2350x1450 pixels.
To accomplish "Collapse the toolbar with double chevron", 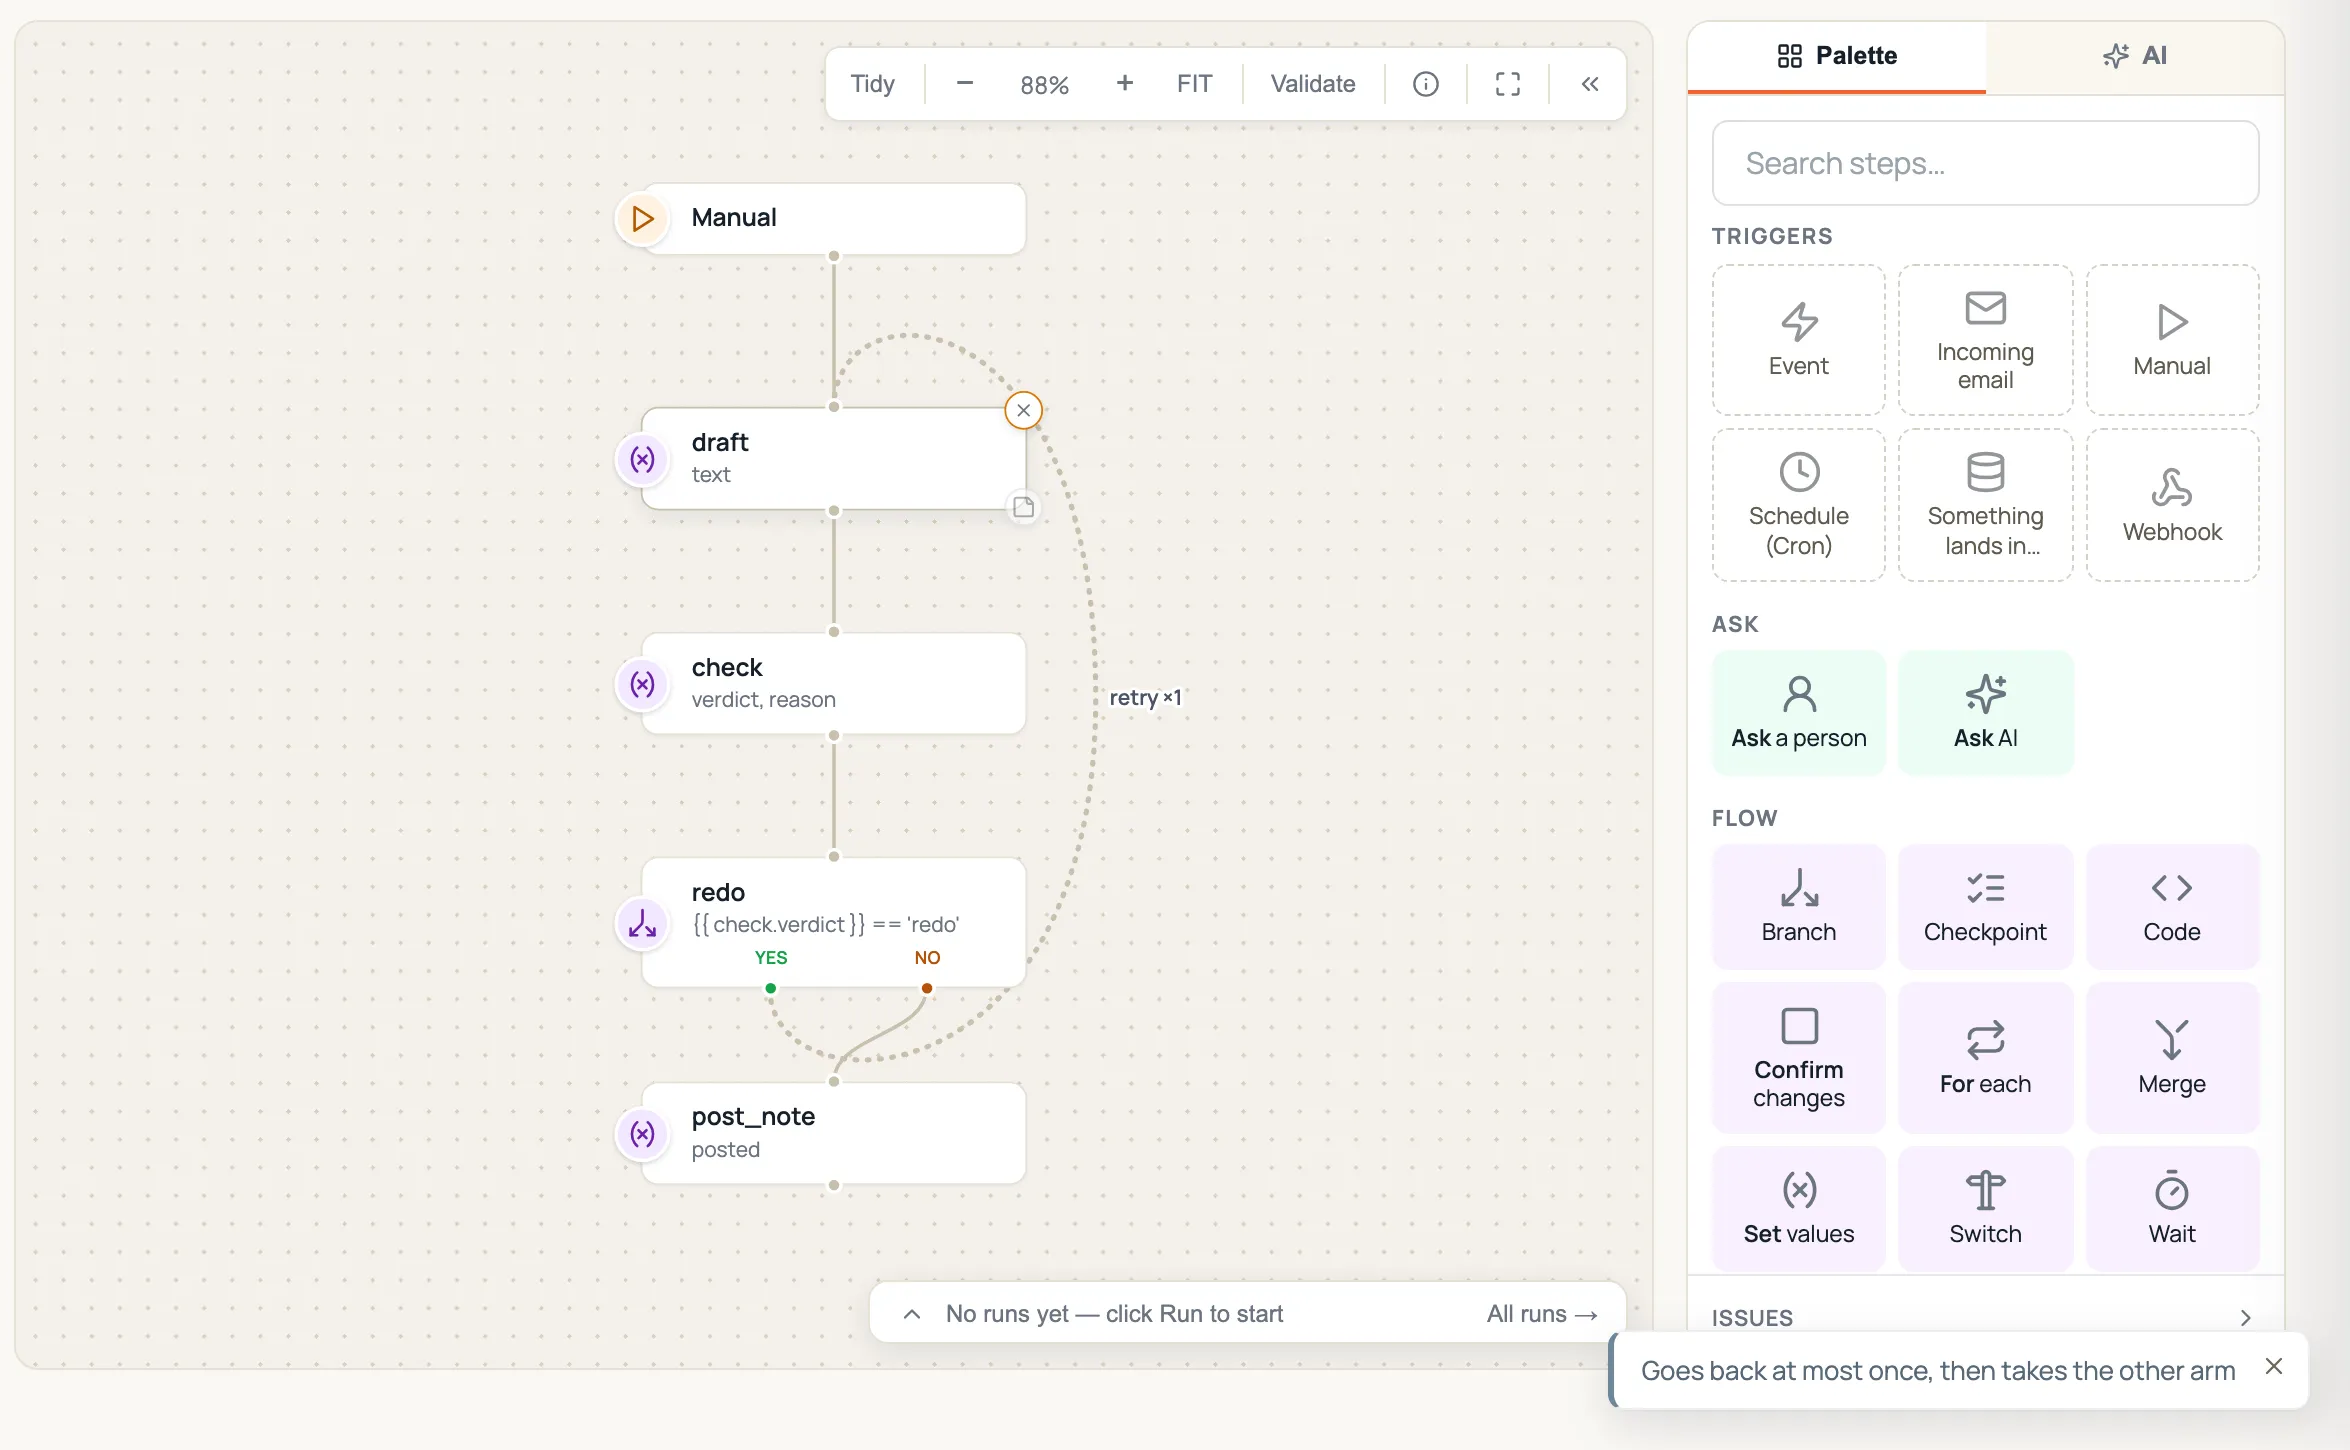I will tap(1589, 84).
